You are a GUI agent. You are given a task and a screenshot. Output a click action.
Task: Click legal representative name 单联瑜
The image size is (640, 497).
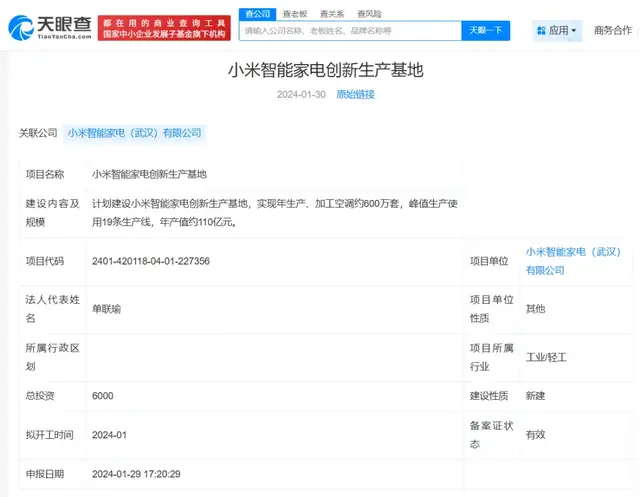pyautogui.click(x=107, y=309)
